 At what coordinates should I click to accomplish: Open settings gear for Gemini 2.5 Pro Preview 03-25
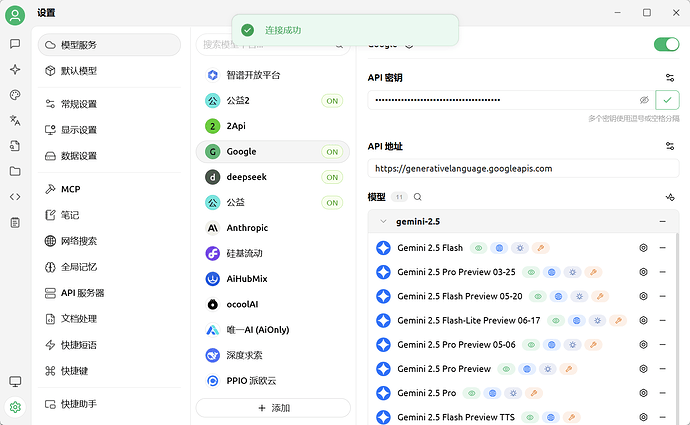pyautogui.click(x=643, y=272)
